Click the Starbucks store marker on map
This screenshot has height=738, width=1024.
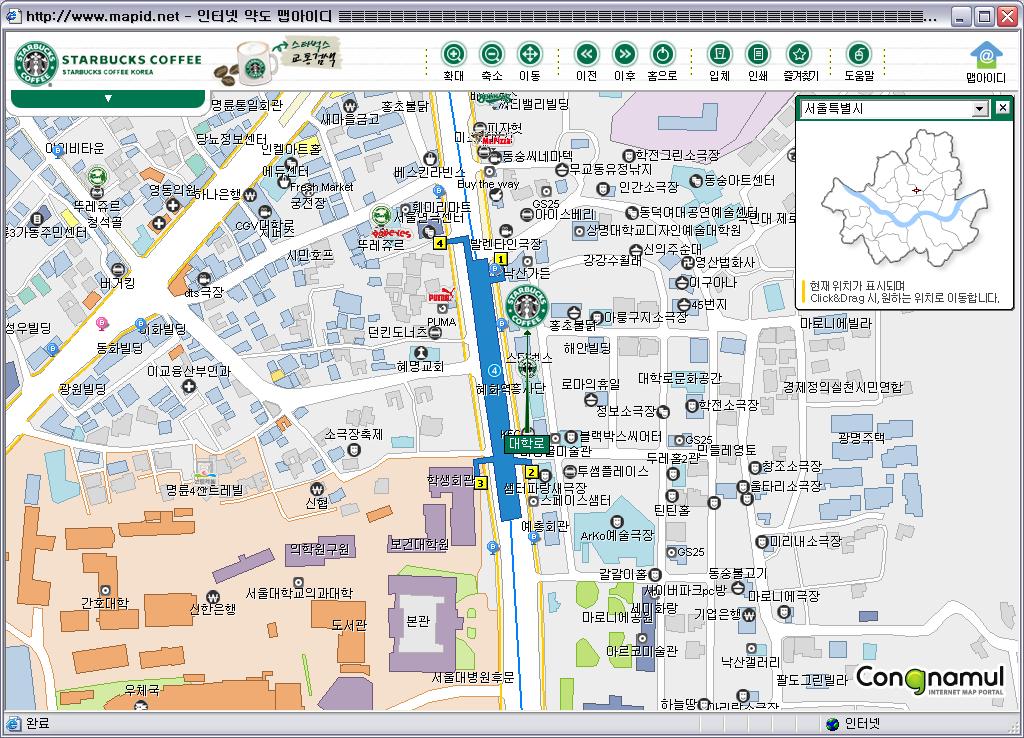coord(526,306)
